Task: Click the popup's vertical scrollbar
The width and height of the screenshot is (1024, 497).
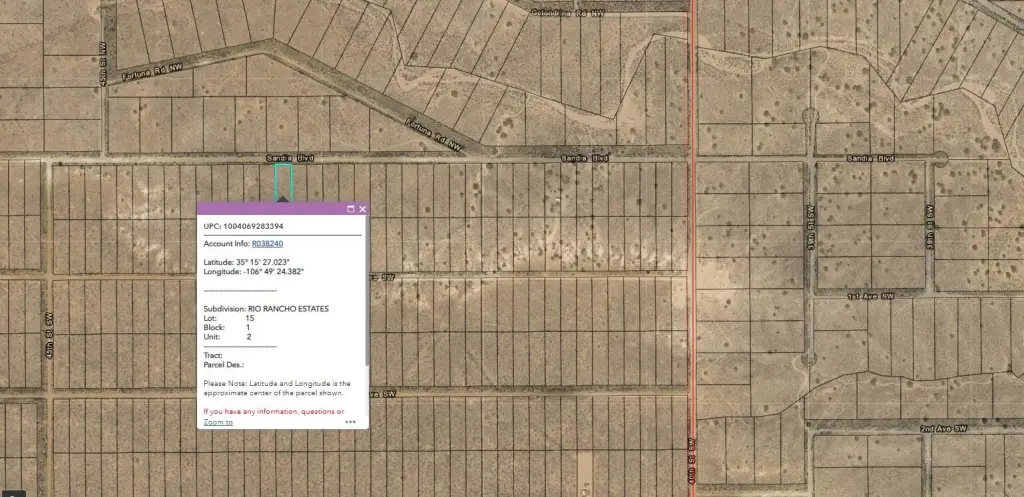Action: pyautogui.click(x=367, y=300)
